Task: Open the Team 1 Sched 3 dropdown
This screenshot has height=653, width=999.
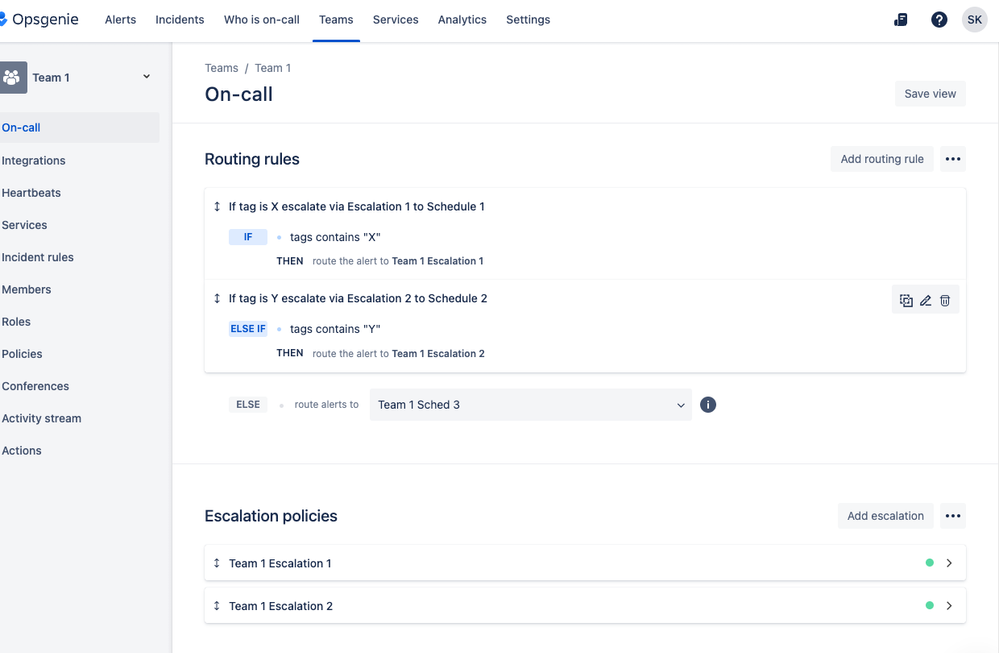Action: [x=530, y=405]
